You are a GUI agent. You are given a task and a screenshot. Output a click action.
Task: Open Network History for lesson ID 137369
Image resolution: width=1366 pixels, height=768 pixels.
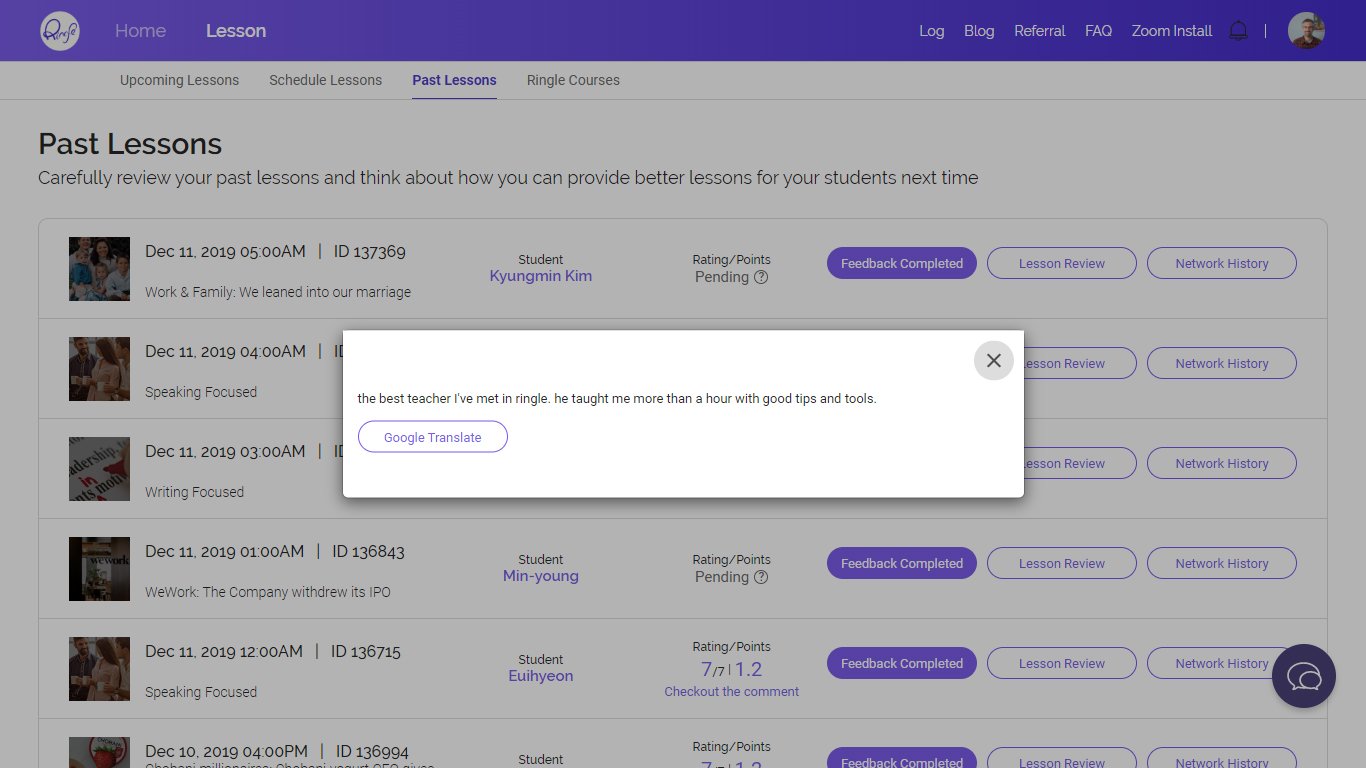click(1222, 263)
